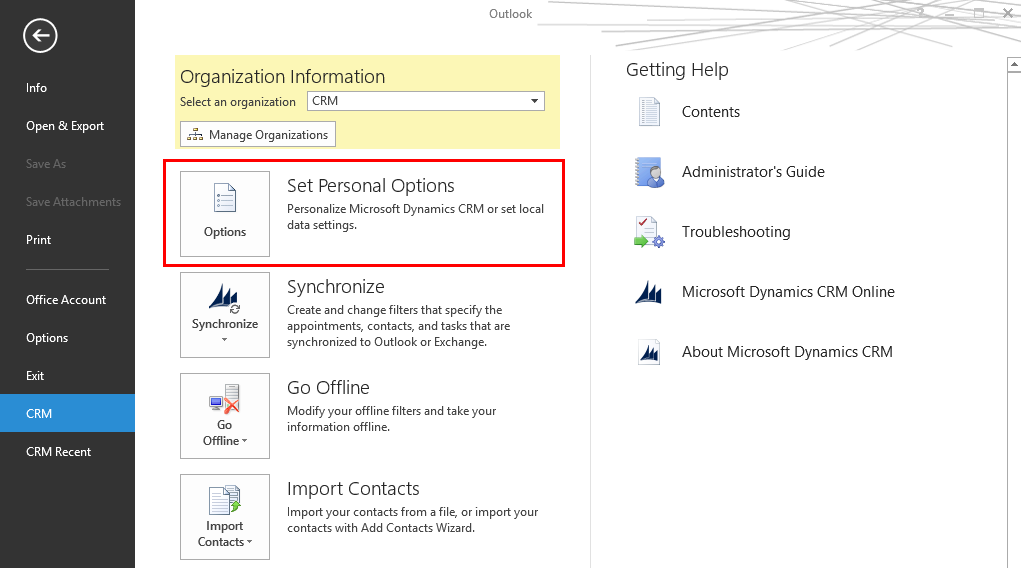The height and width of the screenshot is (568, 1021).
Task: Select Print in the backstage menu
Action: coord(38,240)
